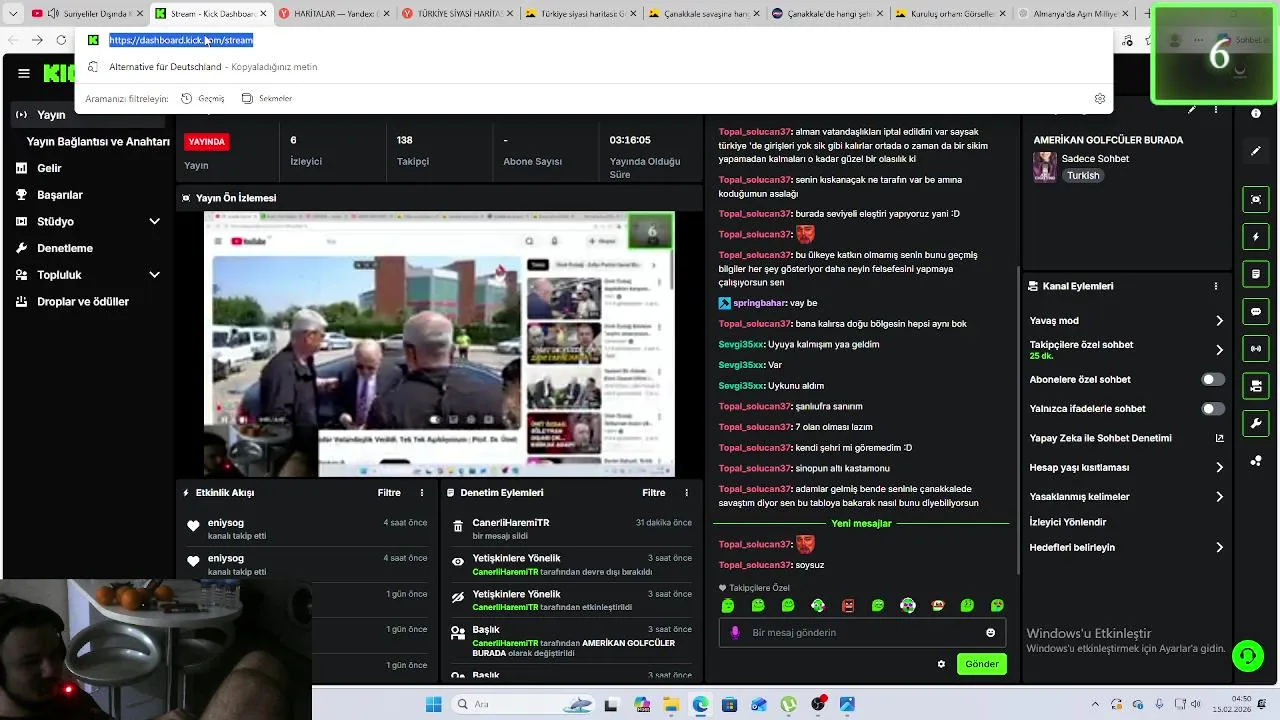The image size is (1280, 720).
Task: Open Filtre in Etkinlik Akışı panel
Action: 389,493
